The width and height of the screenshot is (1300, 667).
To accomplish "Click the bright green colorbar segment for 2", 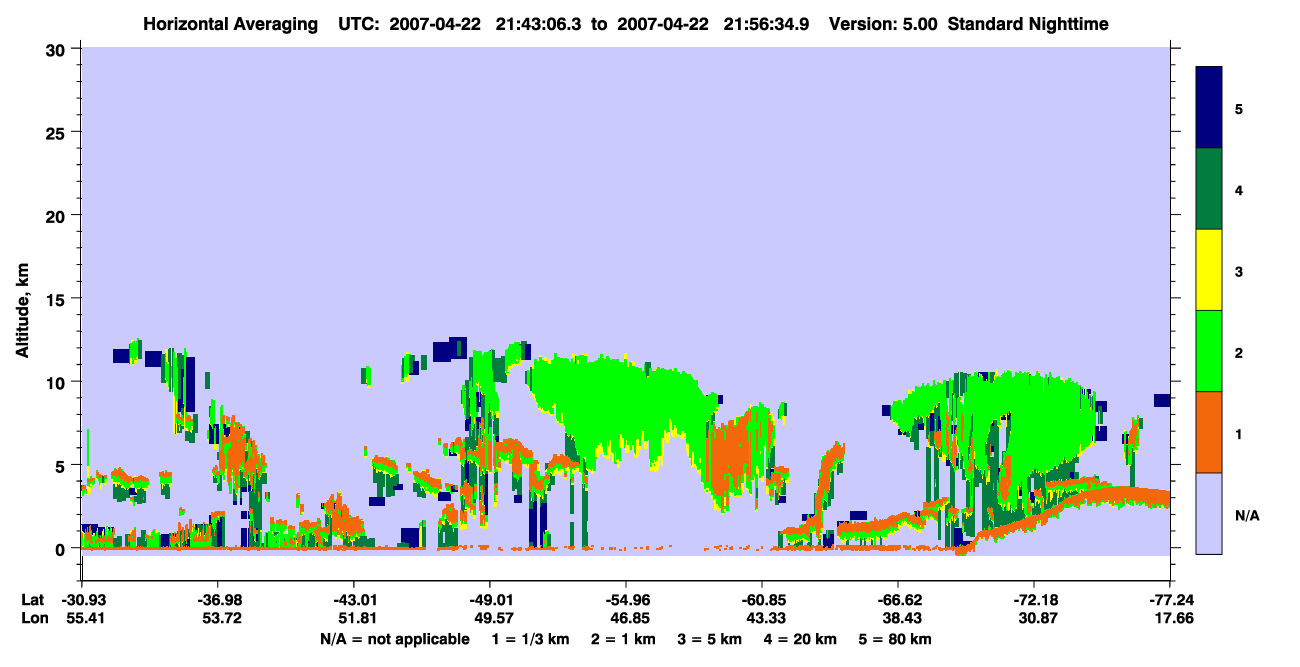I will (1209, 351).
